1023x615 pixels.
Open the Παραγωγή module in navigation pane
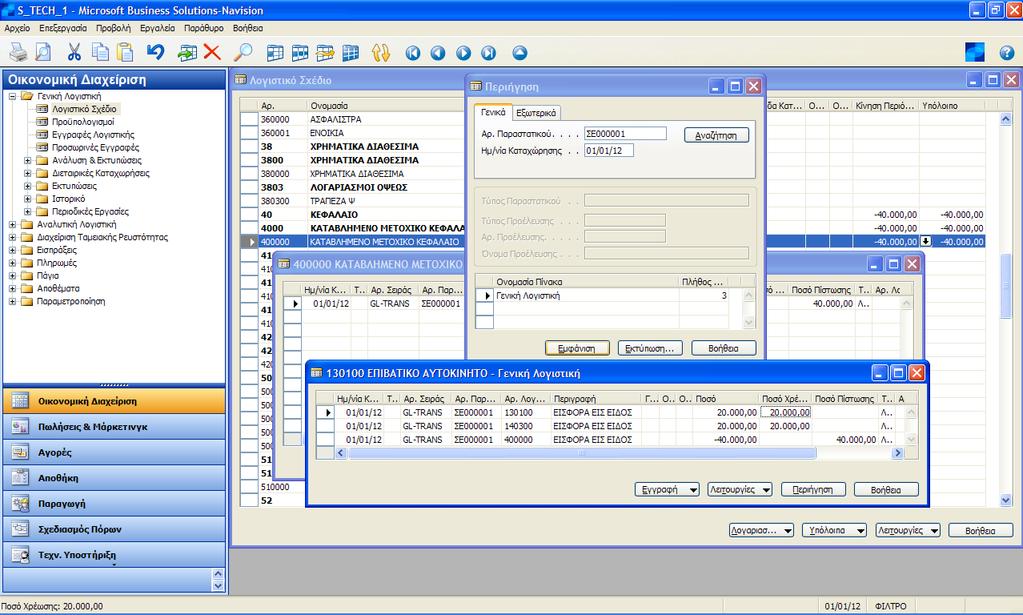point(114,503)
